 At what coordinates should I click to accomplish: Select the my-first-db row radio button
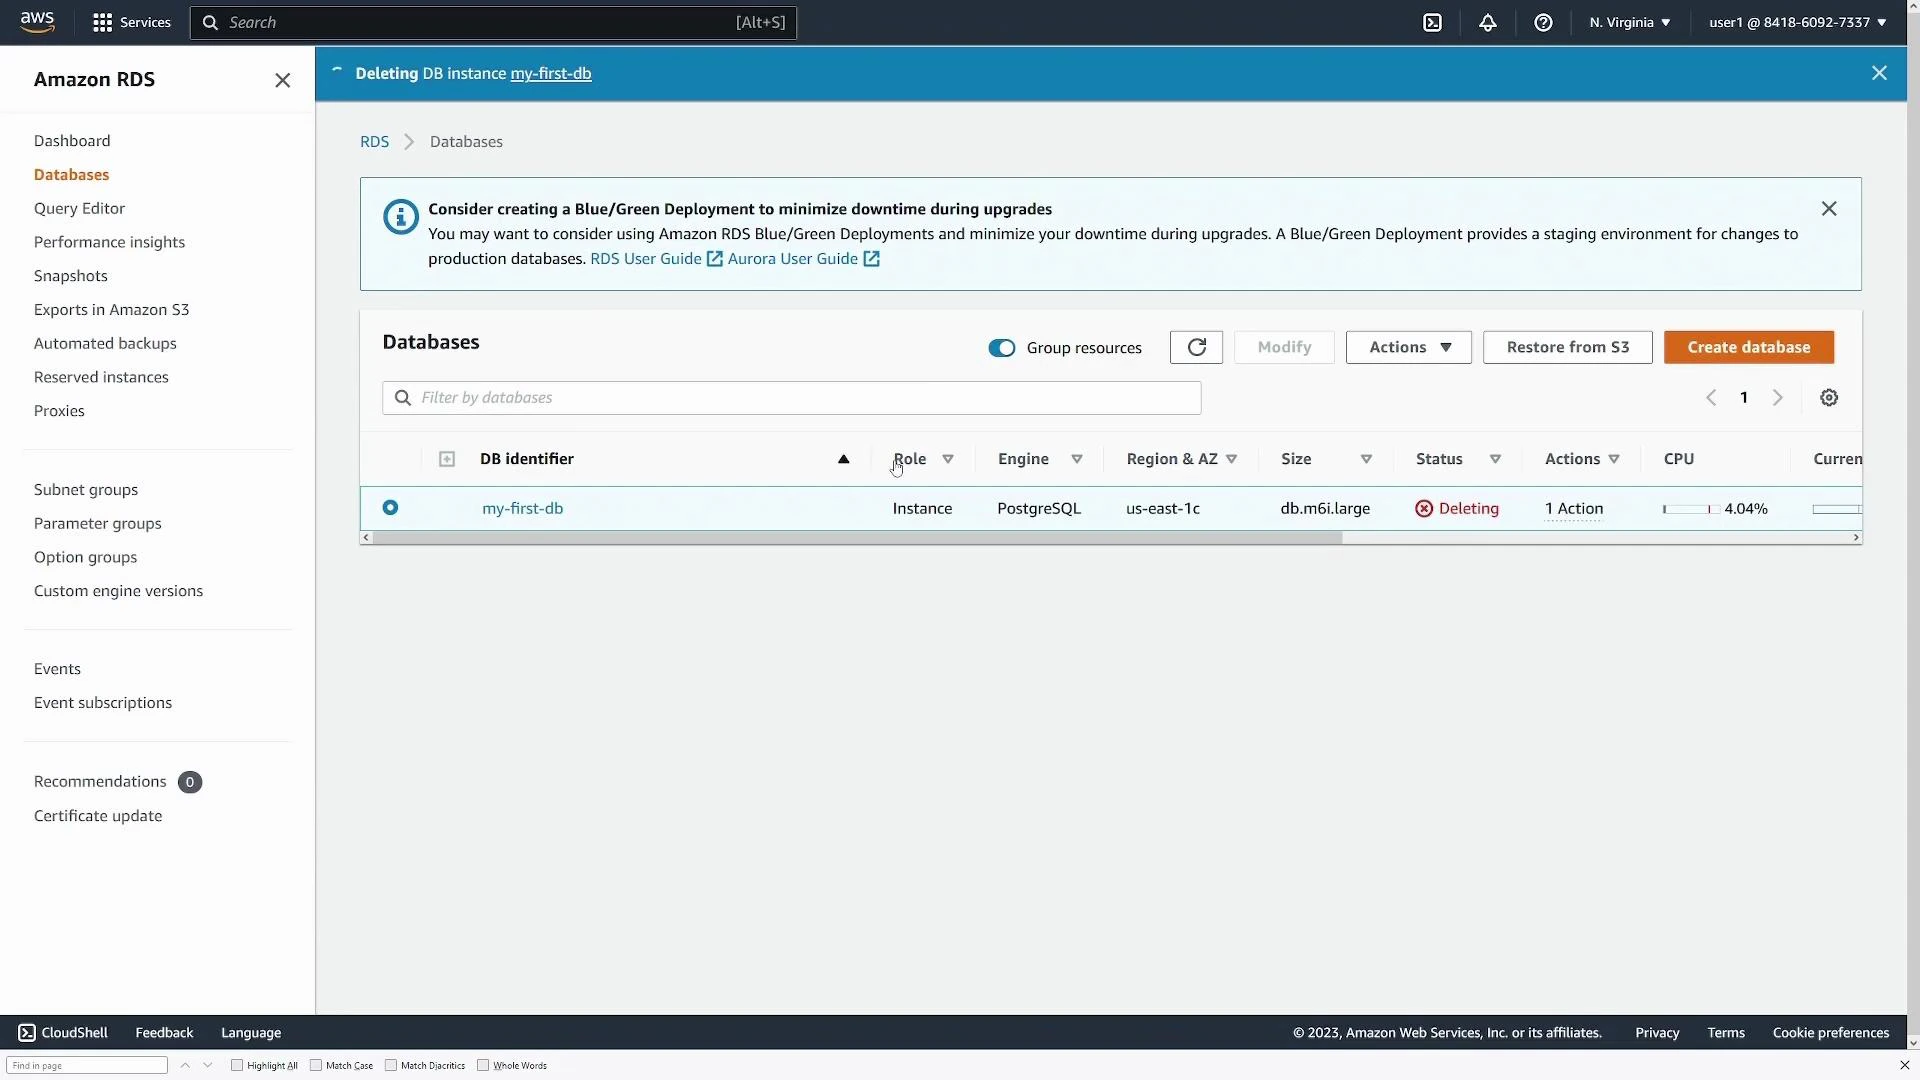390,508
